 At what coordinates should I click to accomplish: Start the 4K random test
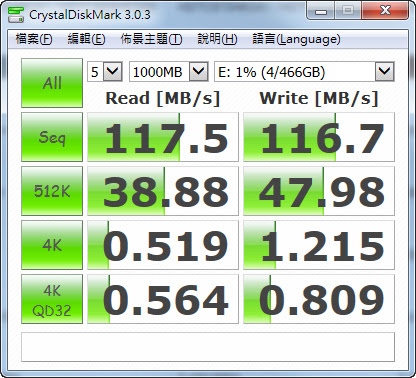tap(52, 245)
